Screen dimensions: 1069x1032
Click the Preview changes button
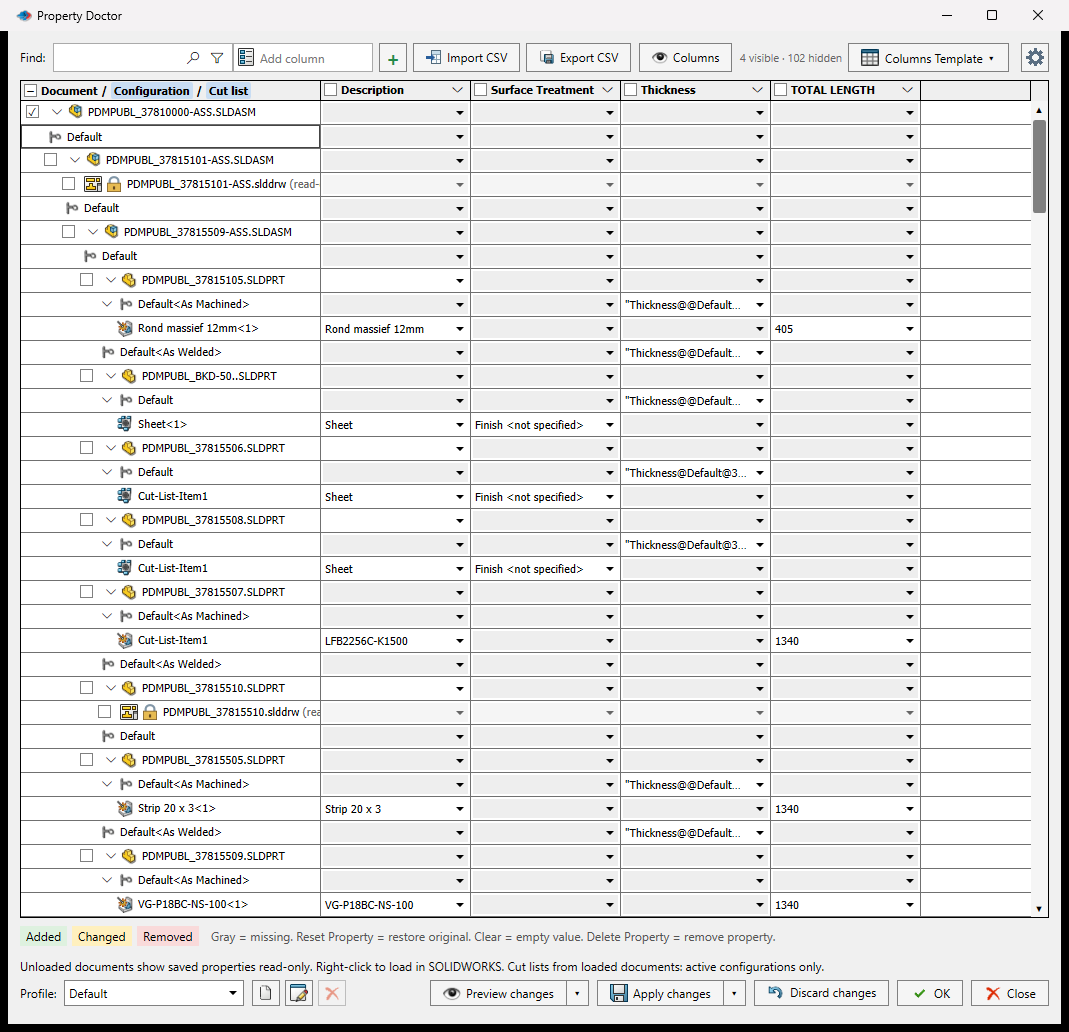[x=498, y=993]
